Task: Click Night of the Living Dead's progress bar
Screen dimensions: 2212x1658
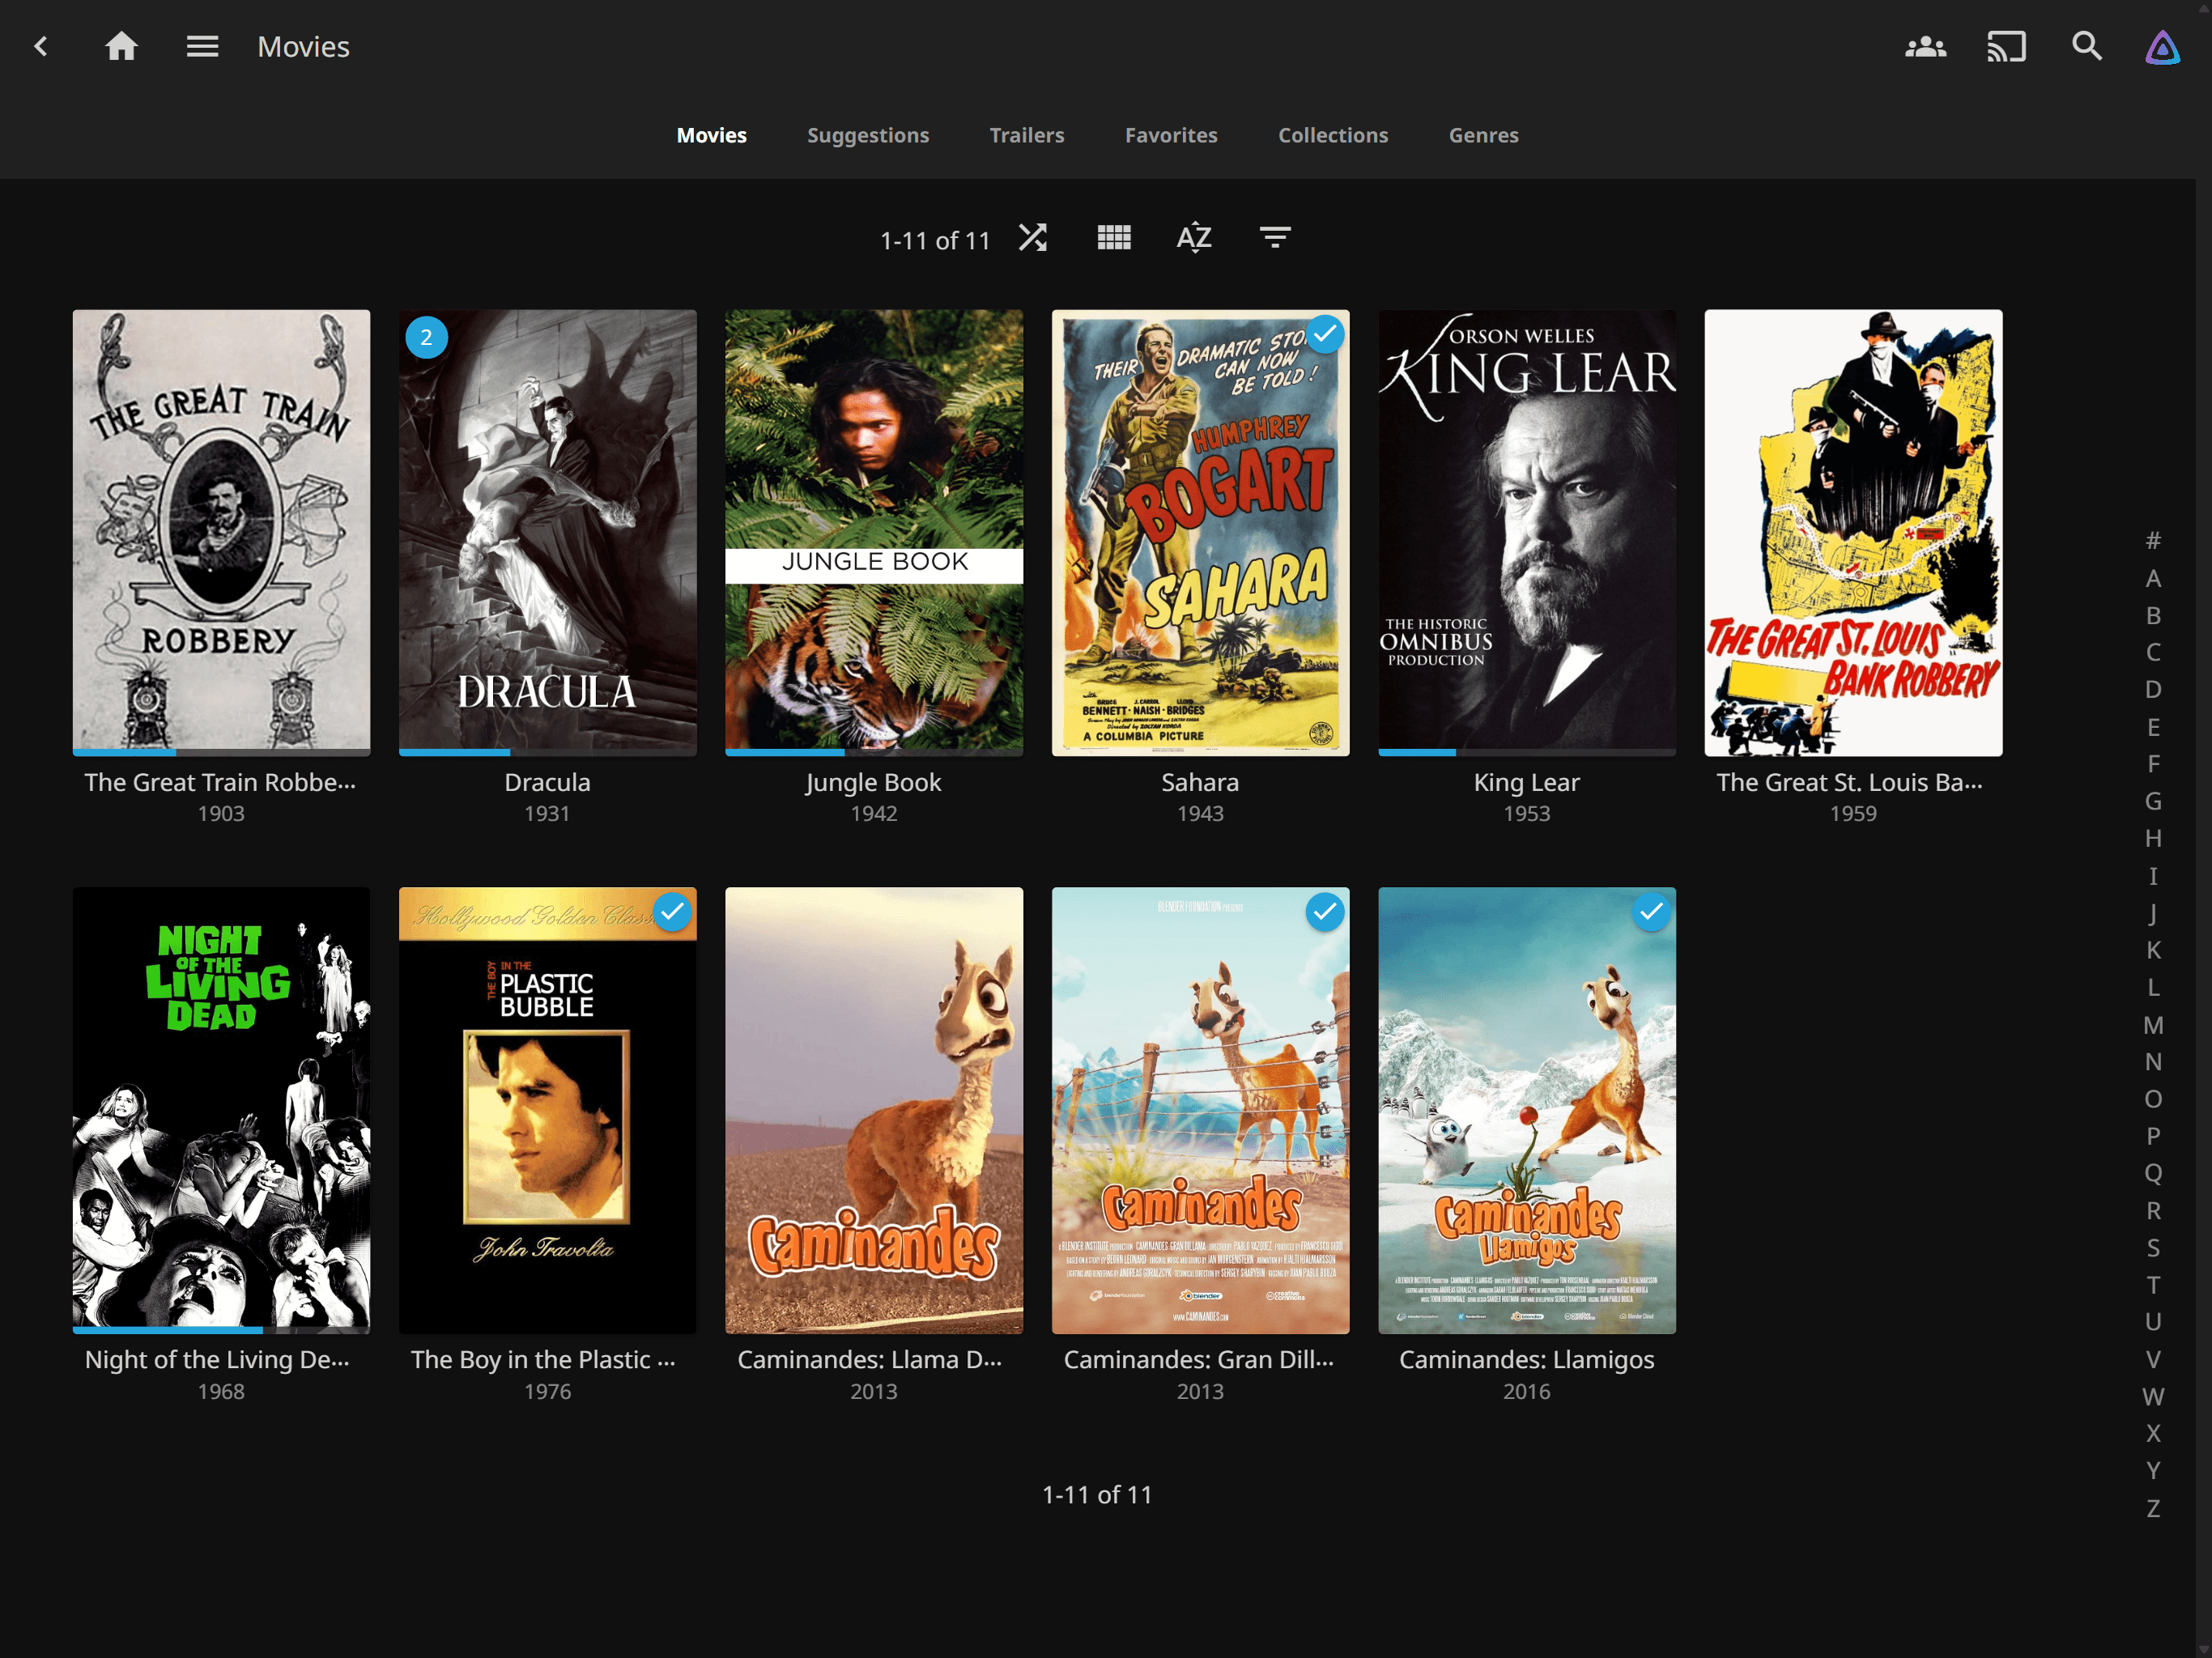Action: click(x=221, y=1330)
